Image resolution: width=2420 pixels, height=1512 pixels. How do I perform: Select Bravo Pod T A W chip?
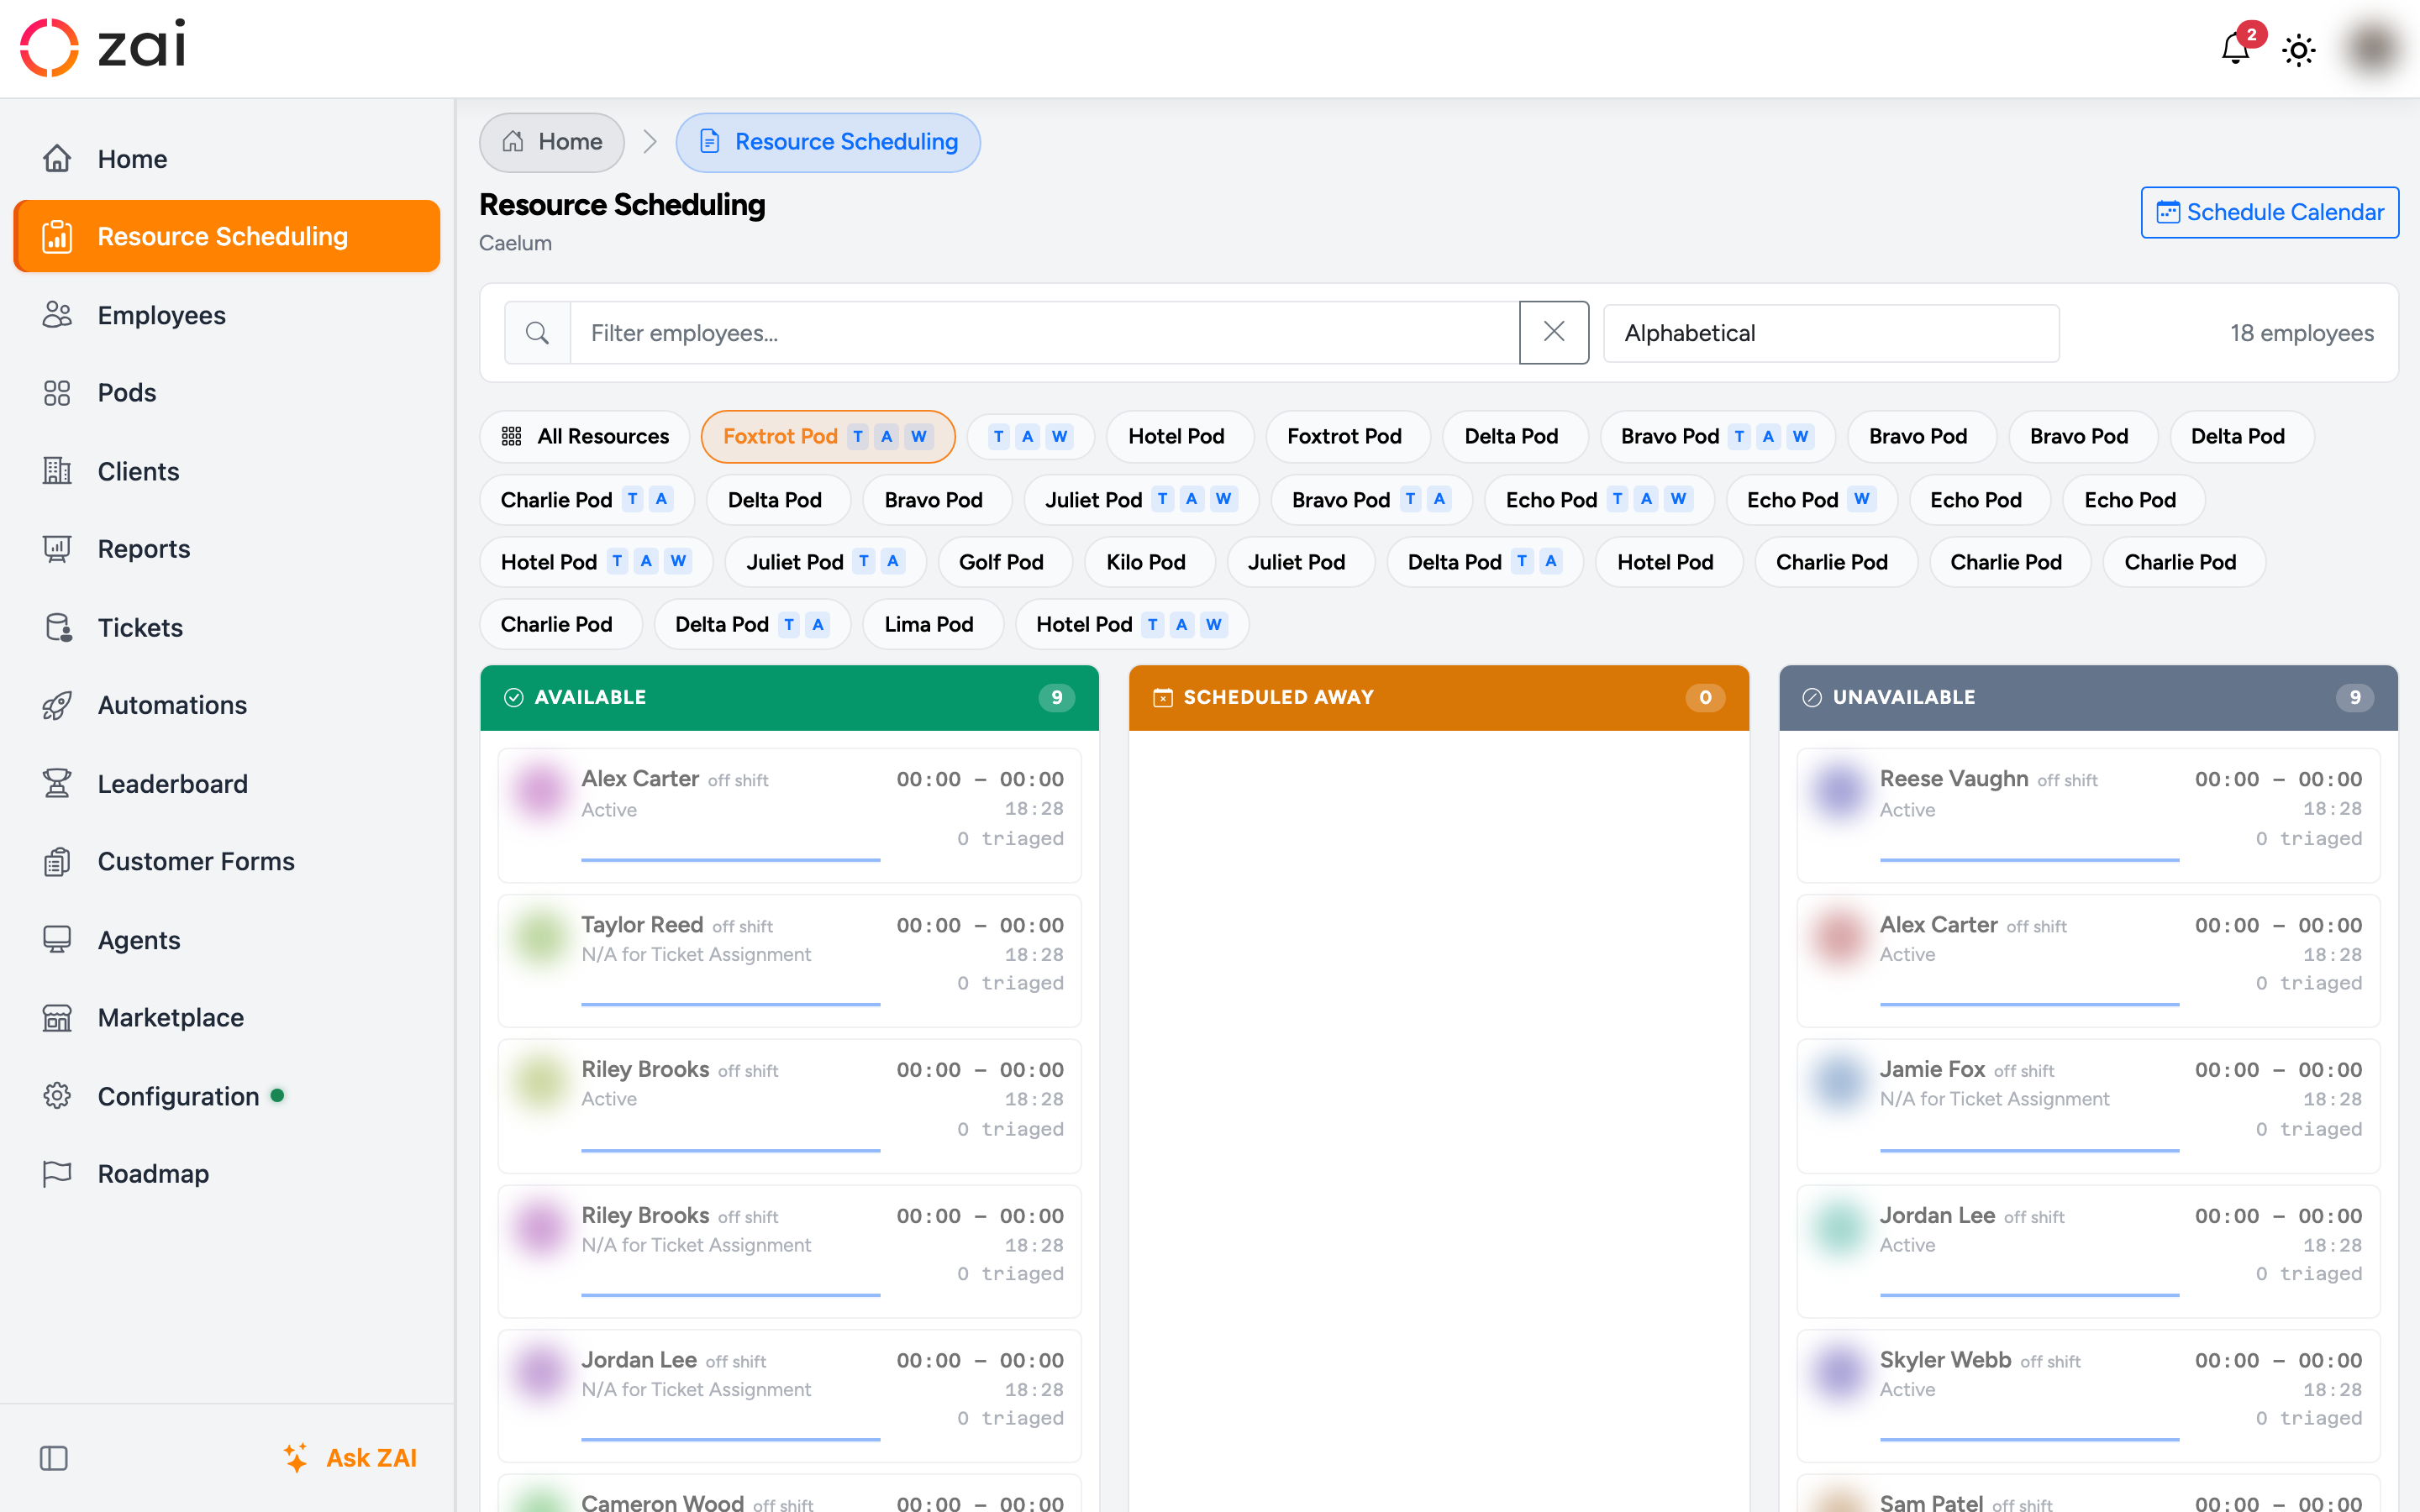click(x=1717, y=436)
